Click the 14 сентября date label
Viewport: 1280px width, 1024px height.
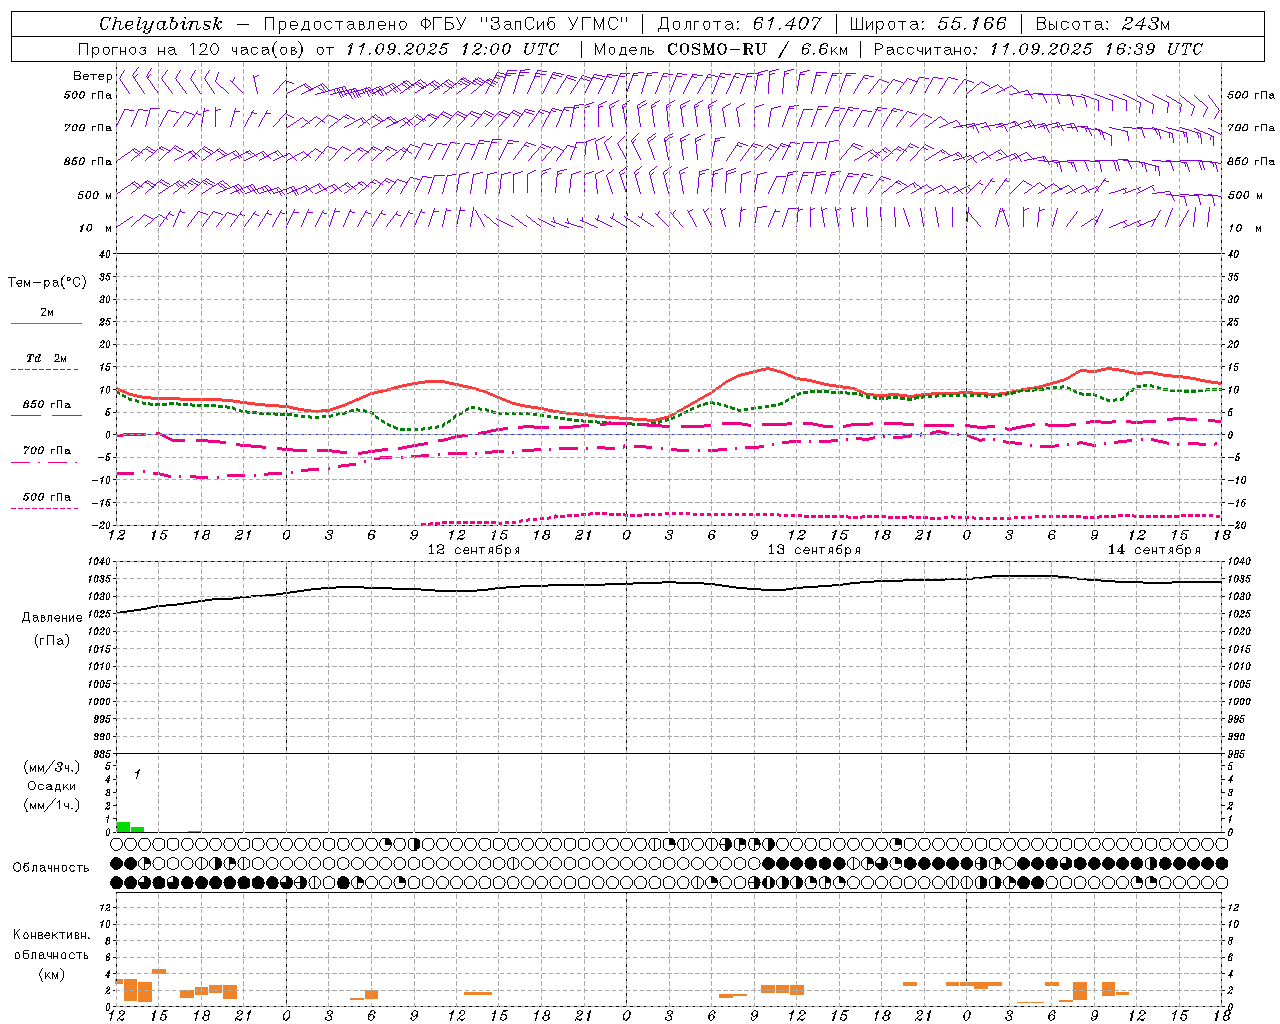coord(1154,550)
